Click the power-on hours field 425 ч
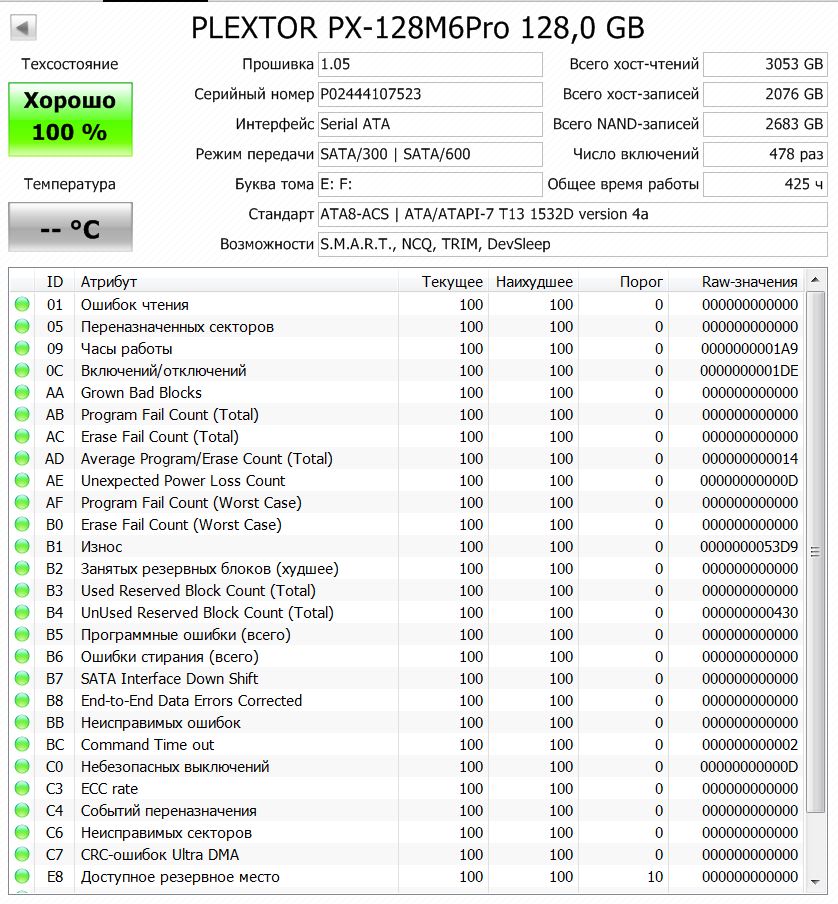 [765, 184]
